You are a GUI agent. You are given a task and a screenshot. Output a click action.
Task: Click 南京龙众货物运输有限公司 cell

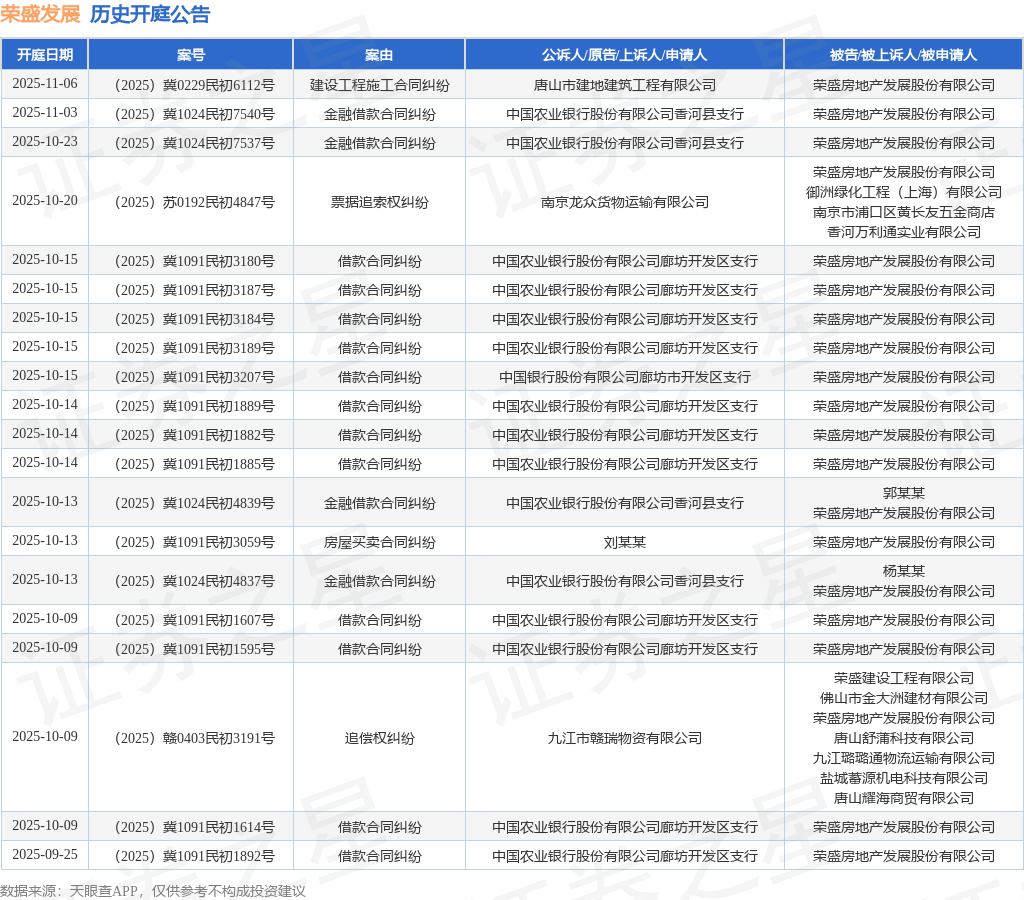(x=624, y=202)
